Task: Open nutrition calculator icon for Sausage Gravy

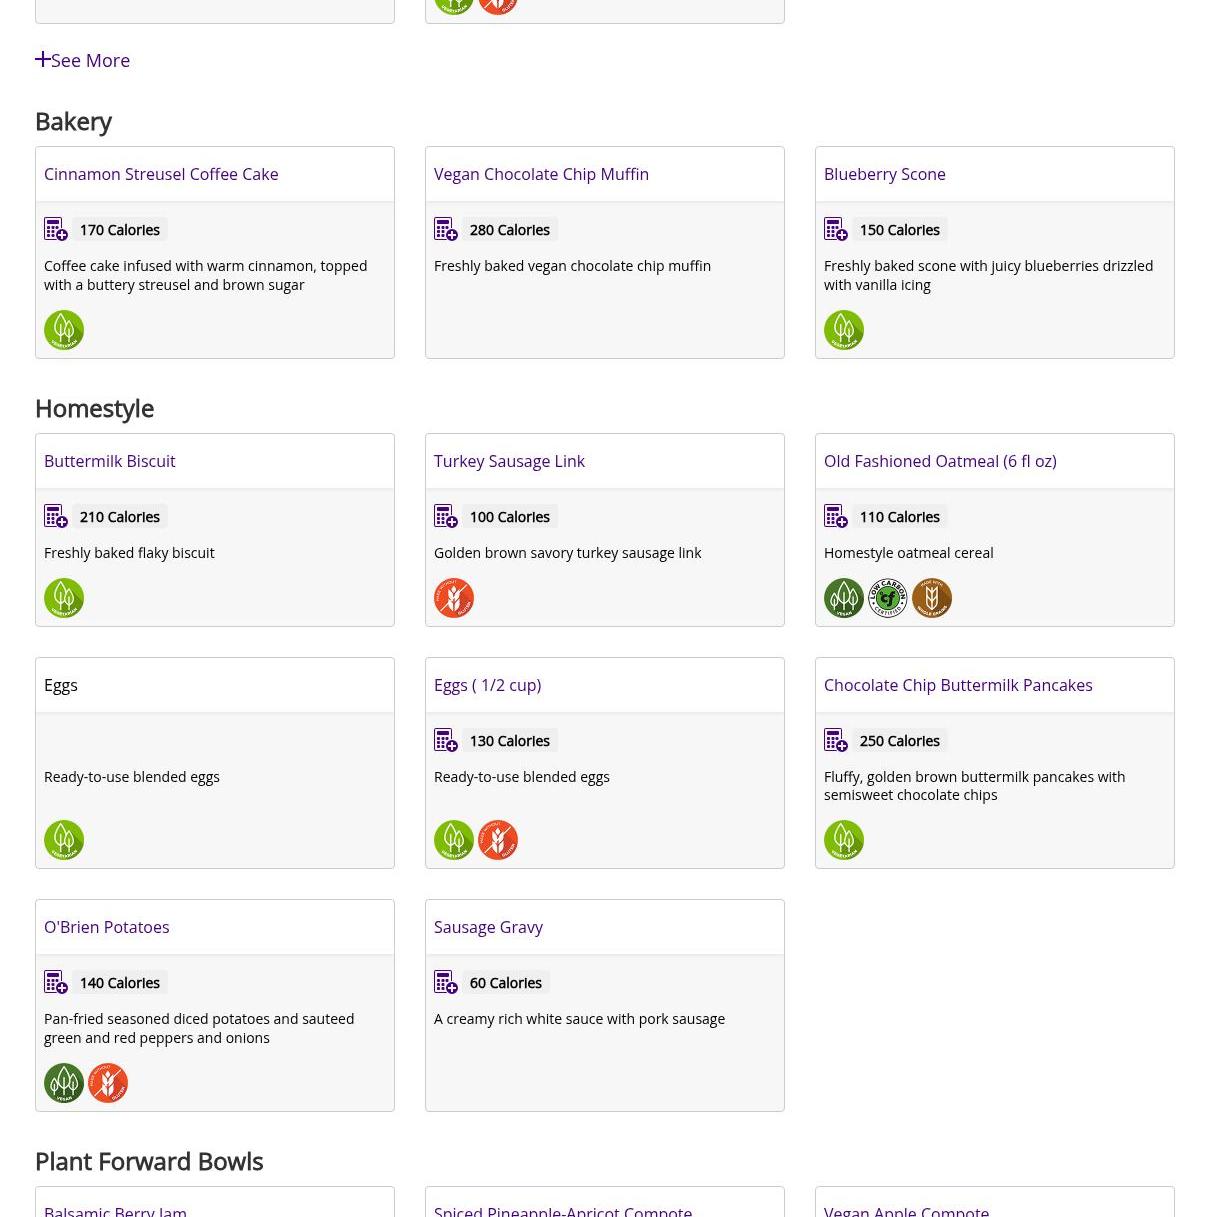Action: point(446,982)
